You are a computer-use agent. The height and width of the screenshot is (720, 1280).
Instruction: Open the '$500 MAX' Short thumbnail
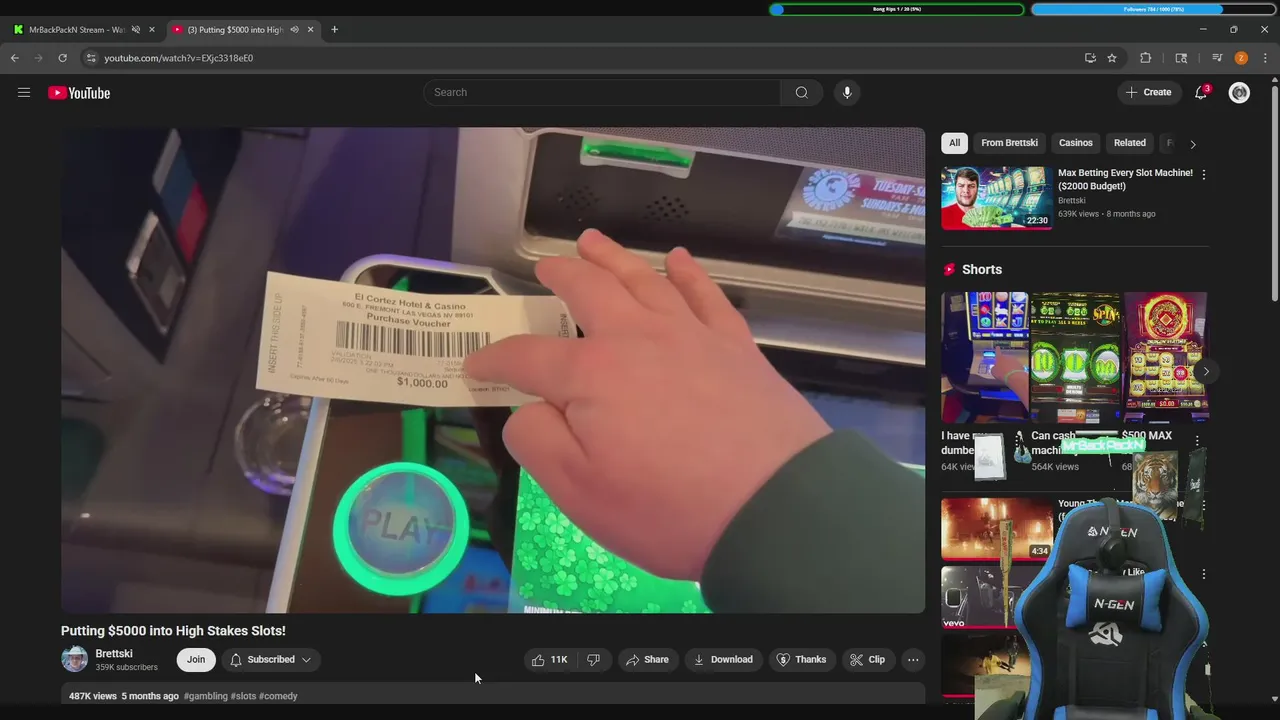click(x=1165, y=357)
